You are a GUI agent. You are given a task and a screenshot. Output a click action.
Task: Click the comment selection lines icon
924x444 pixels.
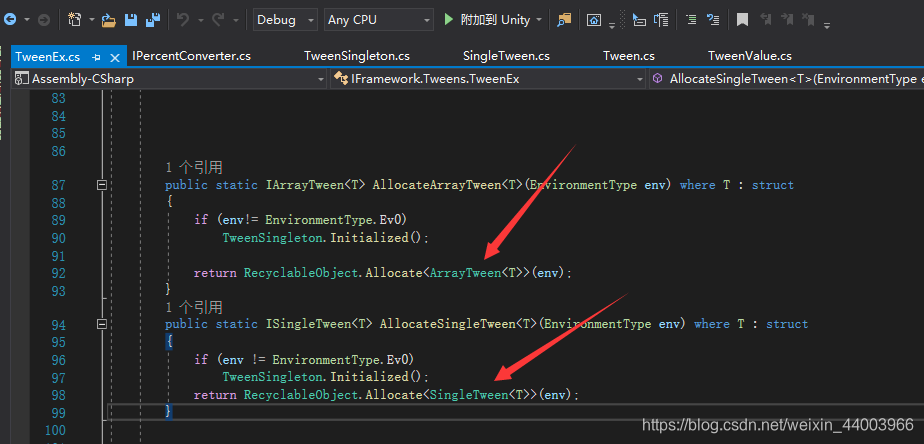tap(713, 20)
